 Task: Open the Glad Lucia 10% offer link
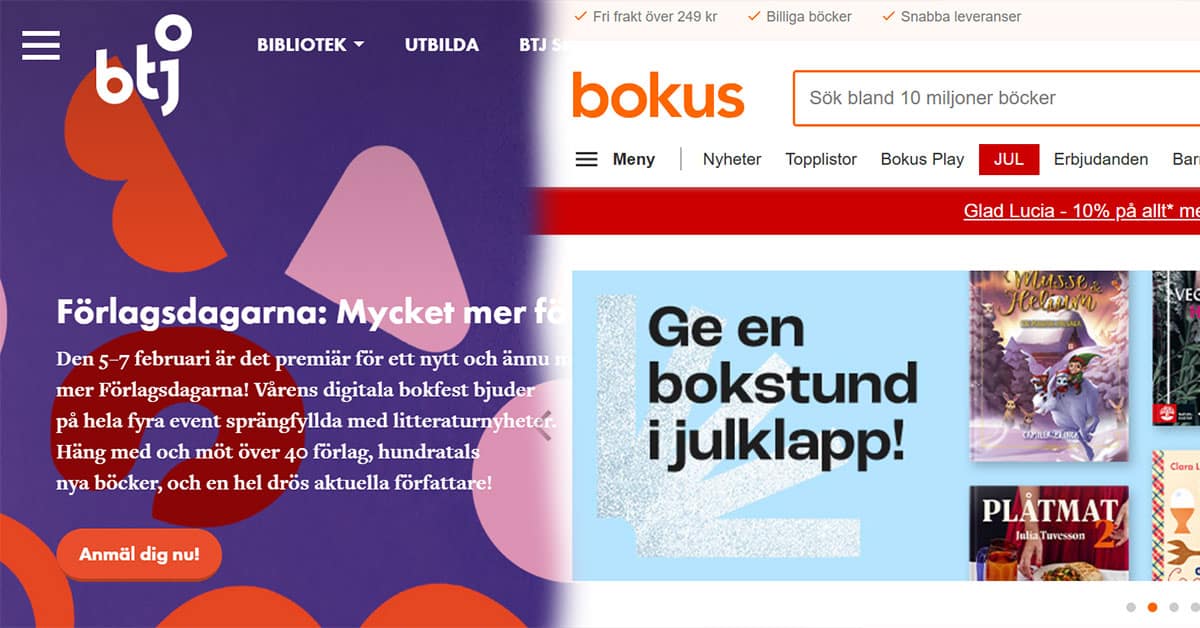tap(1081, 211)
